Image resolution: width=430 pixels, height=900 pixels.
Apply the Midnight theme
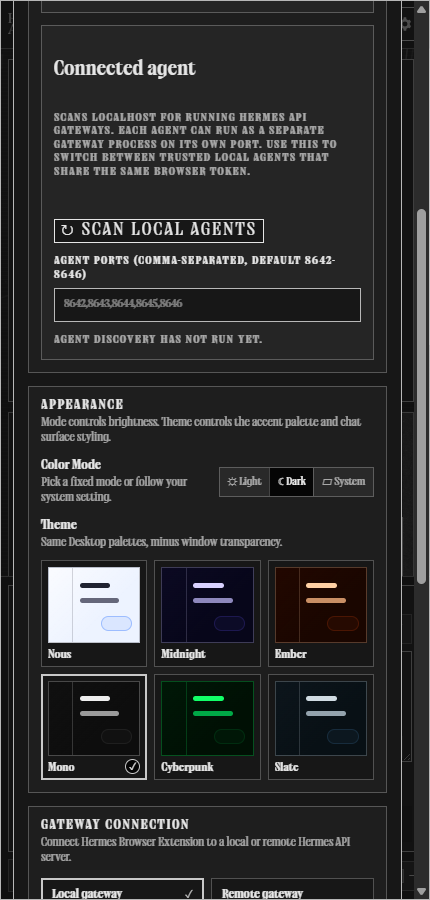(x=207, y=613)
